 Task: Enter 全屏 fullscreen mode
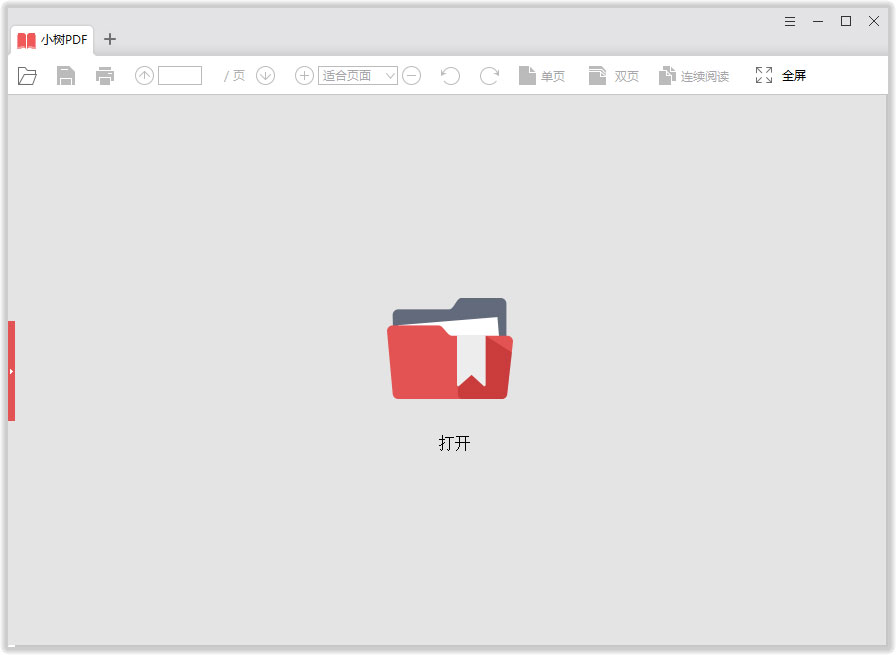(x=780, y=75)
